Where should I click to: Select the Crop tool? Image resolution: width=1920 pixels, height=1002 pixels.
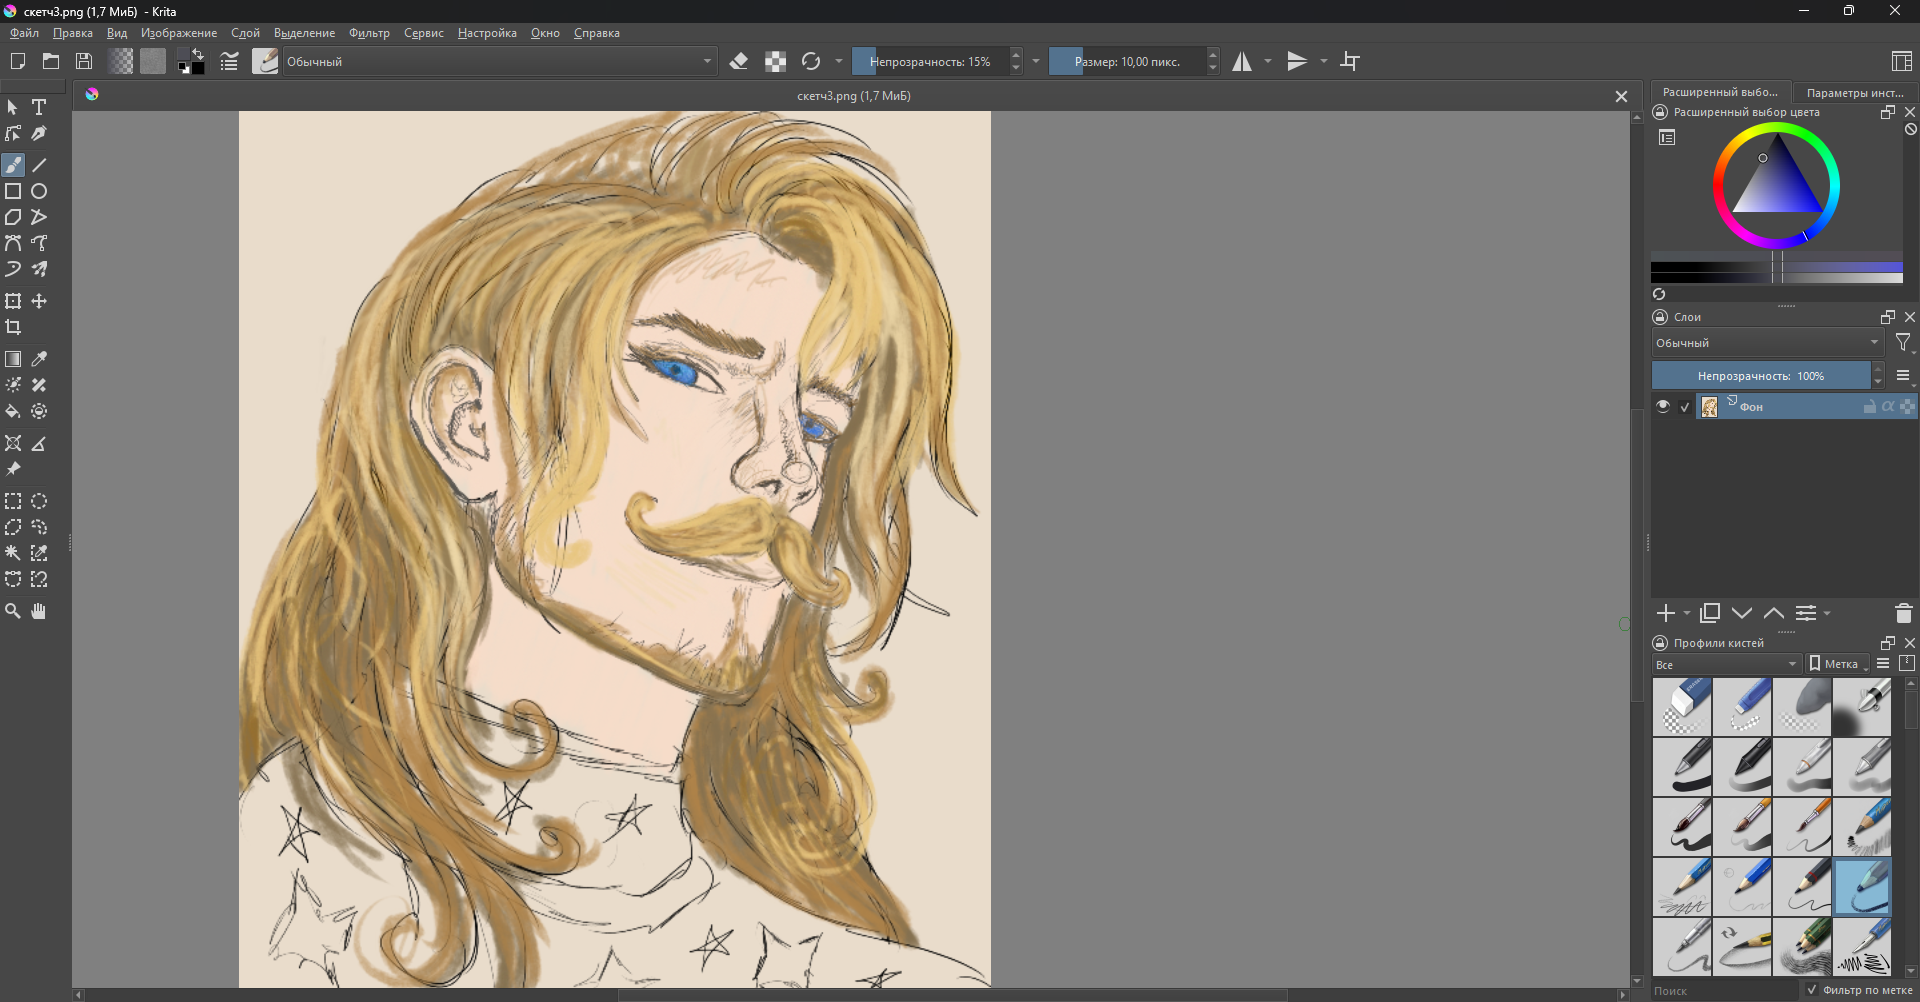(13, 327)
